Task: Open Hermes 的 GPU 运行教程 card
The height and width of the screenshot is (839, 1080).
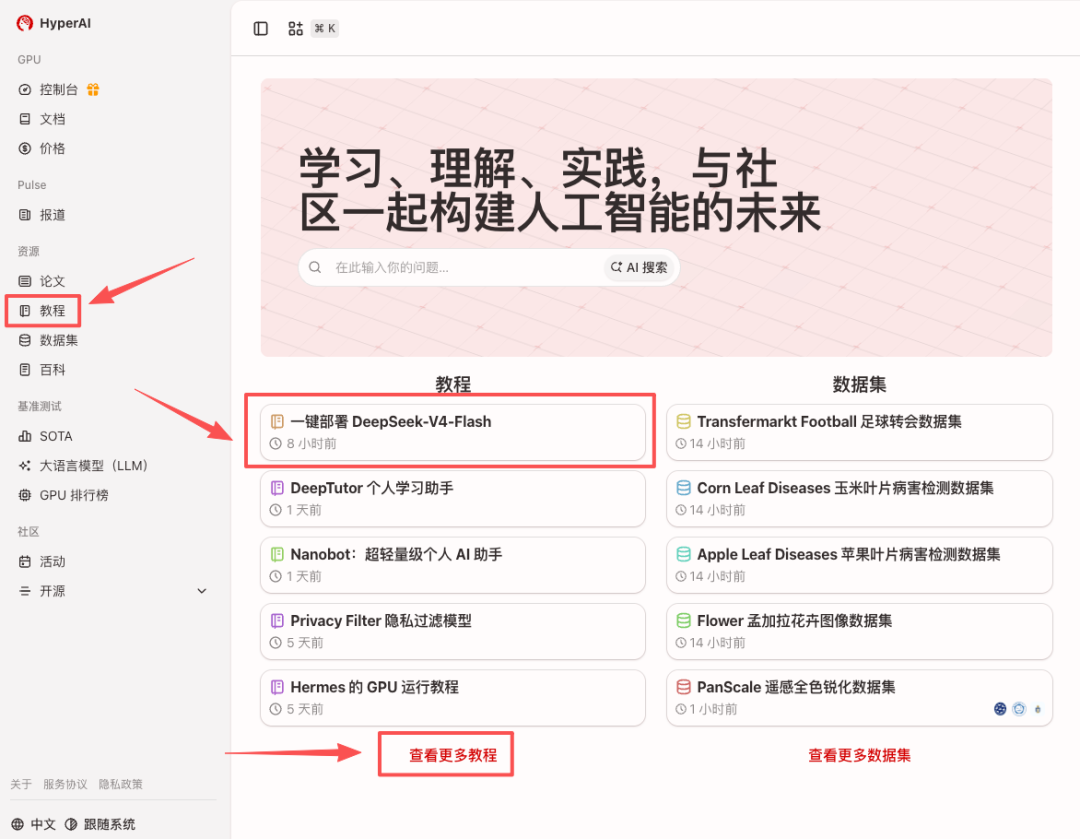Action: click(453, 698)
